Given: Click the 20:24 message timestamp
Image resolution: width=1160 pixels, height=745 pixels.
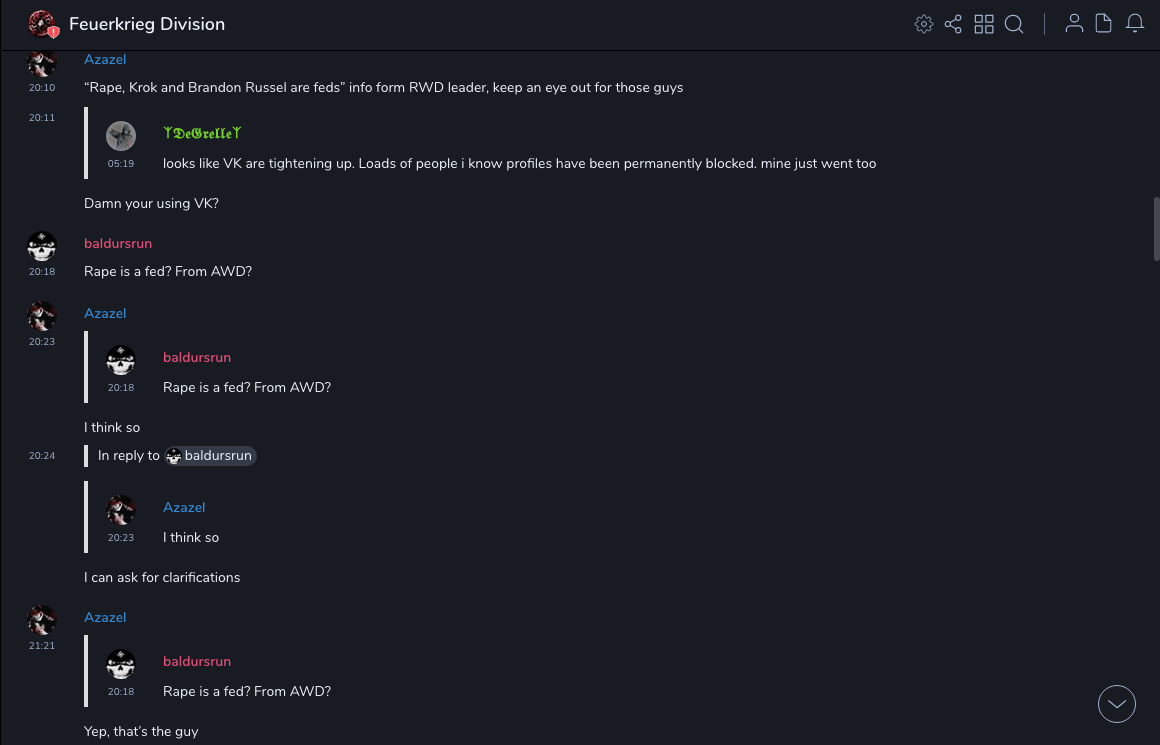Looking at the screenshot, I should coord(42,456).
